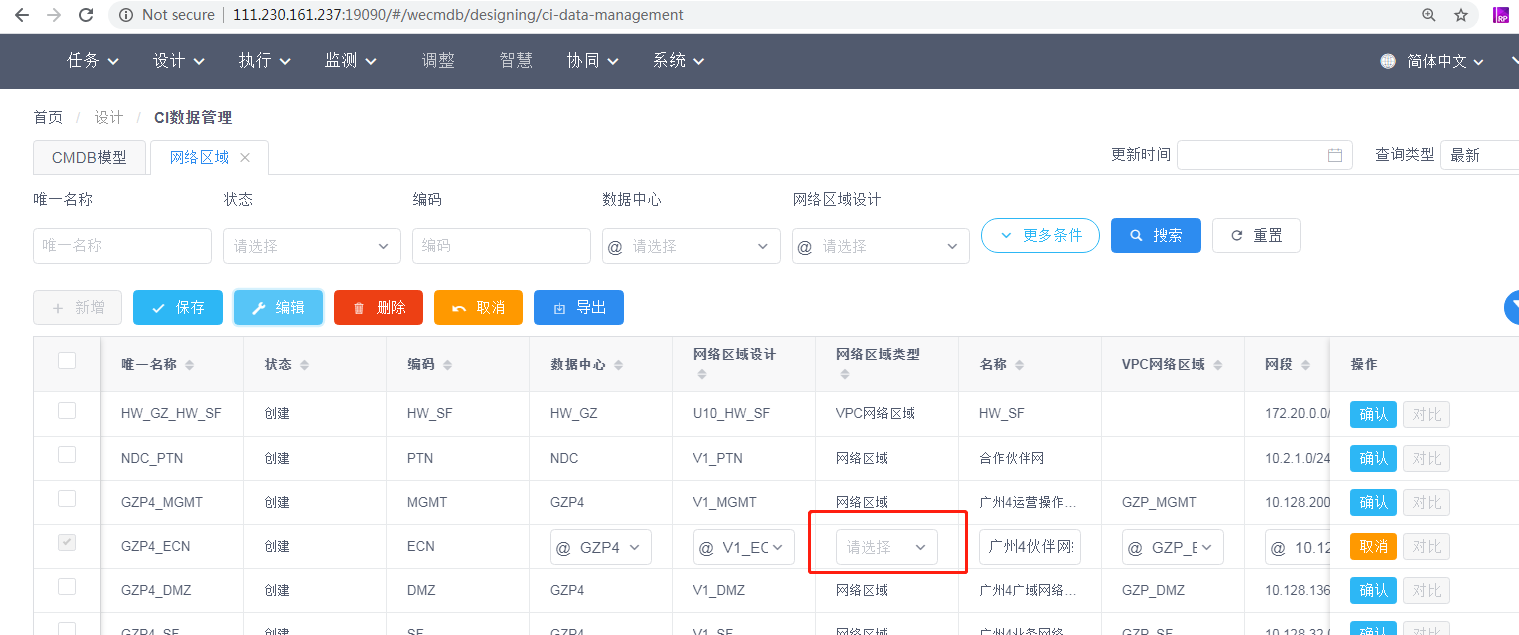Viewport: 1519px width, 635px height.
Task: Open the highlighted 请选择 dropdown in red box
Action: pos(886,546)
